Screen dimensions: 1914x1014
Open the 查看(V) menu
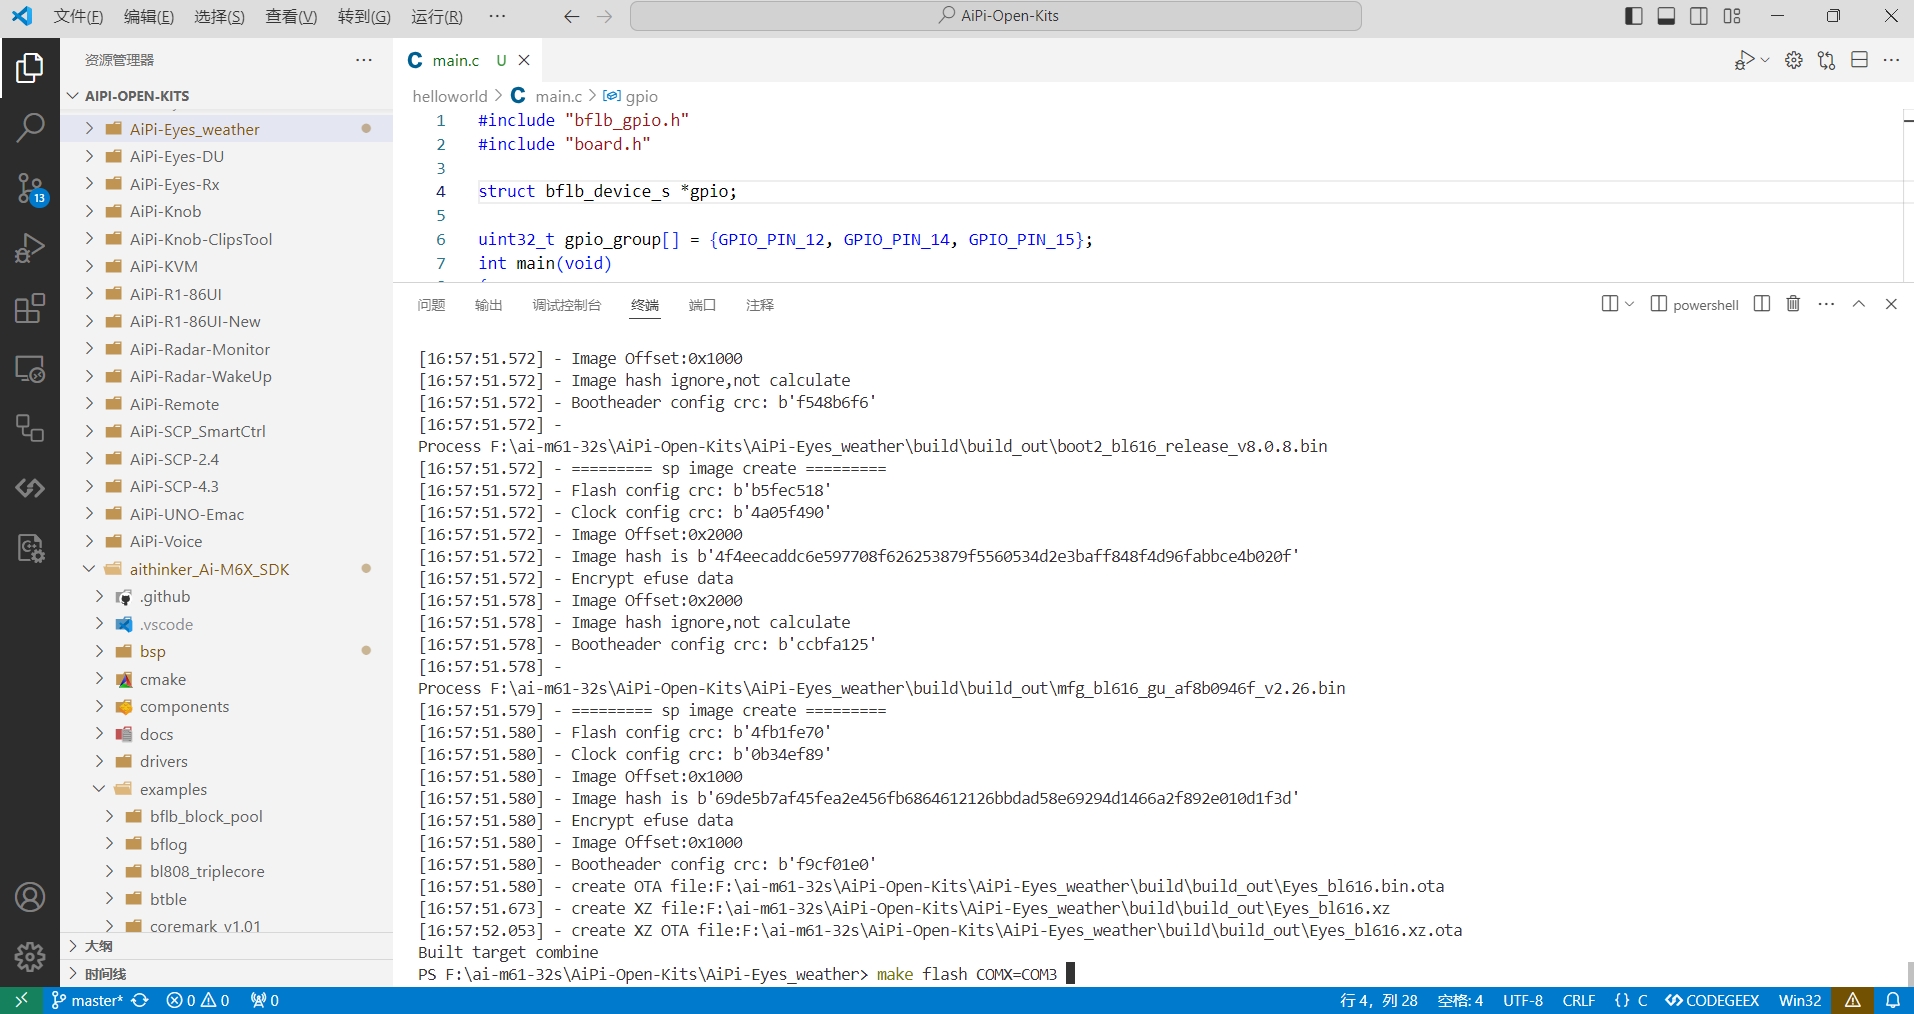[x=291, y=16]
